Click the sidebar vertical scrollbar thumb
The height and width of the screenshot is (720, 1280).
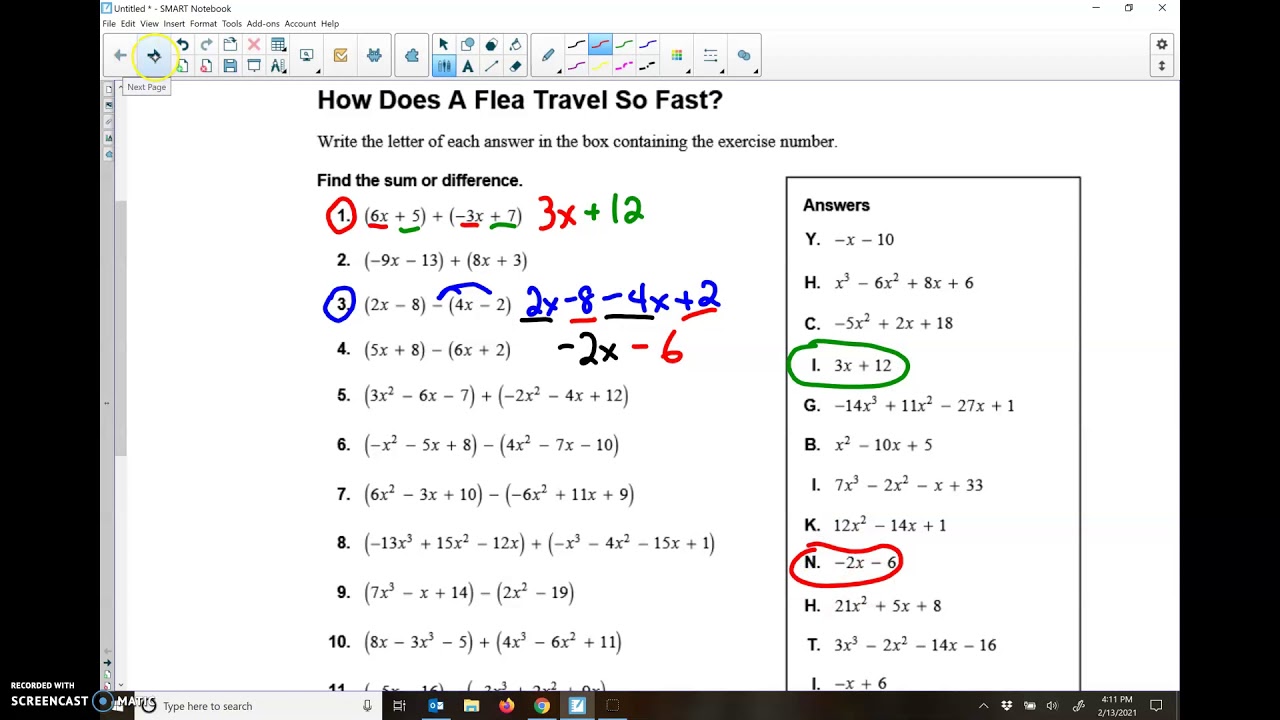121,328
